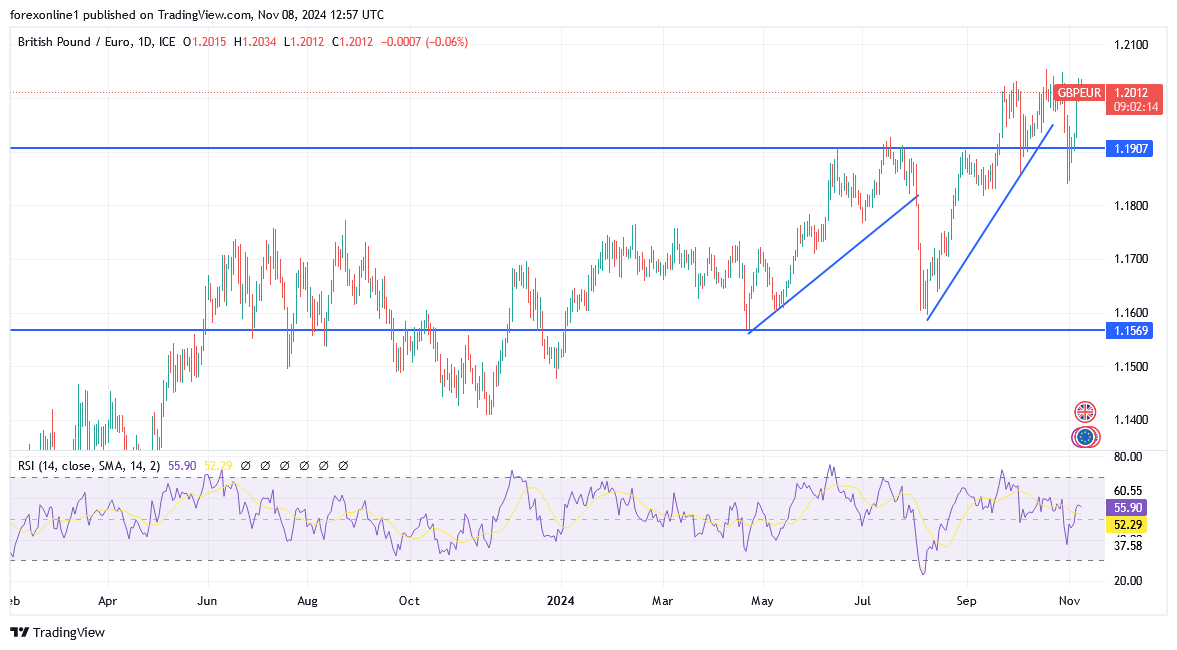The height and width of the screenshot is (650, 1177).
Task: Click the 1.2100 price scale label
Action: (x=1131, y=45)
